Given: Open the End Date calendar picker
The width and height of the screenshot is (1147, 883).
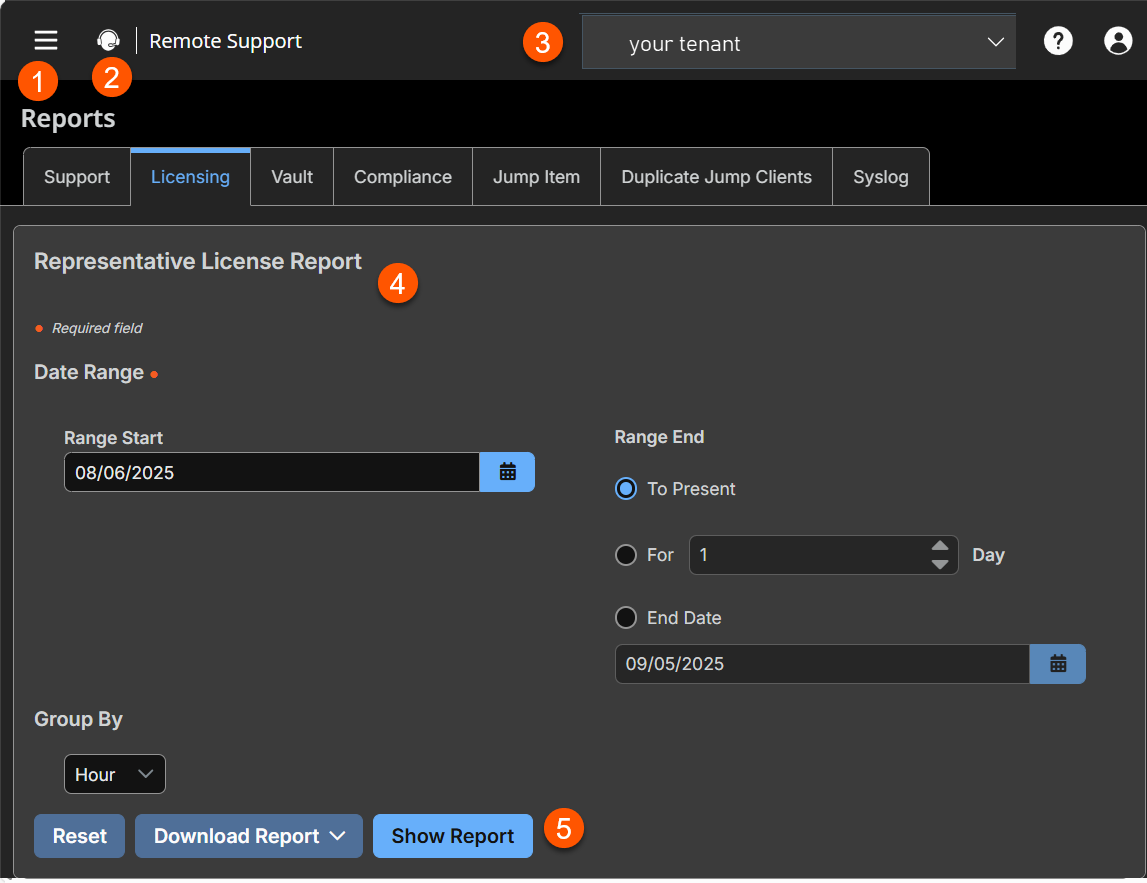Looking at the screenshot, I should click(x=1058, y=664).
